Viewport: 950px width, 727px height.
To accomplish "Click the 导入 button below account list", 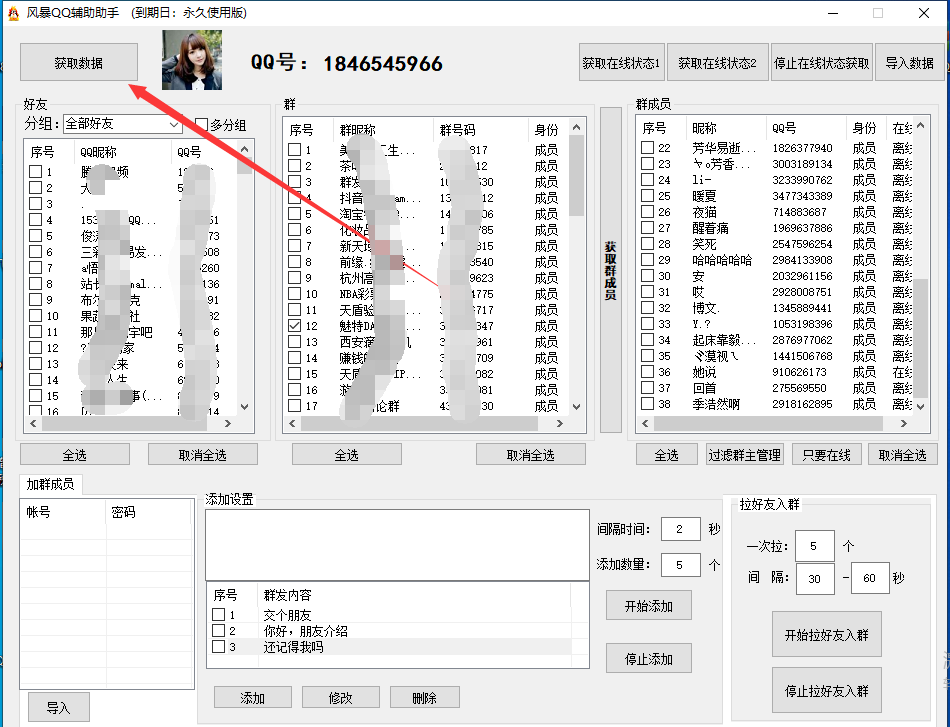I will [x=59, y=707].
